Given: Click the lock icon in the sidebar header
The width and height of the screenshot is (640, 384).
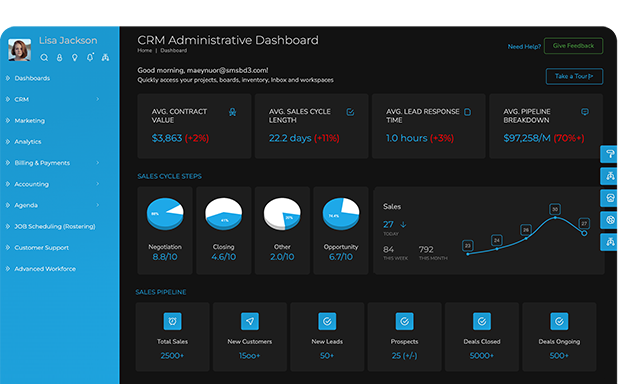Looking at the screenshot, I should point(60,58).
